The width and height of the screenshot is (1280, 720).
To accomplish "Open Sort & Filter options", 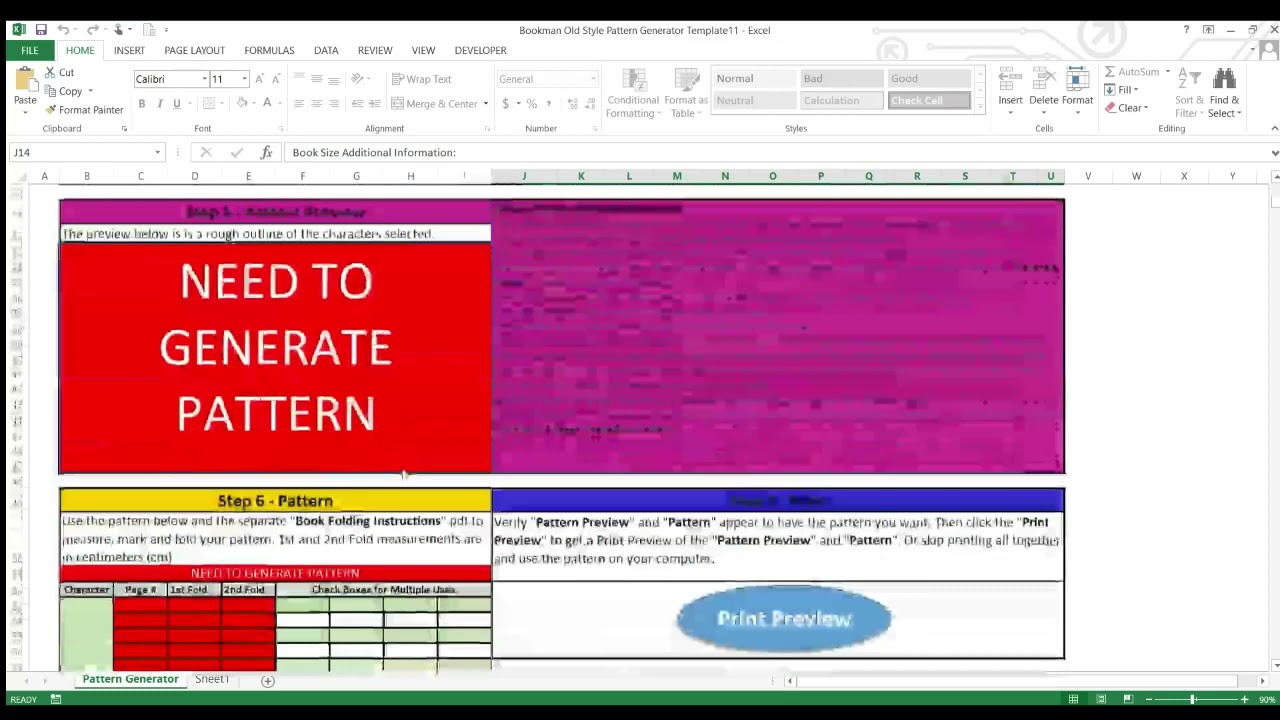I will coord(1190,92).
